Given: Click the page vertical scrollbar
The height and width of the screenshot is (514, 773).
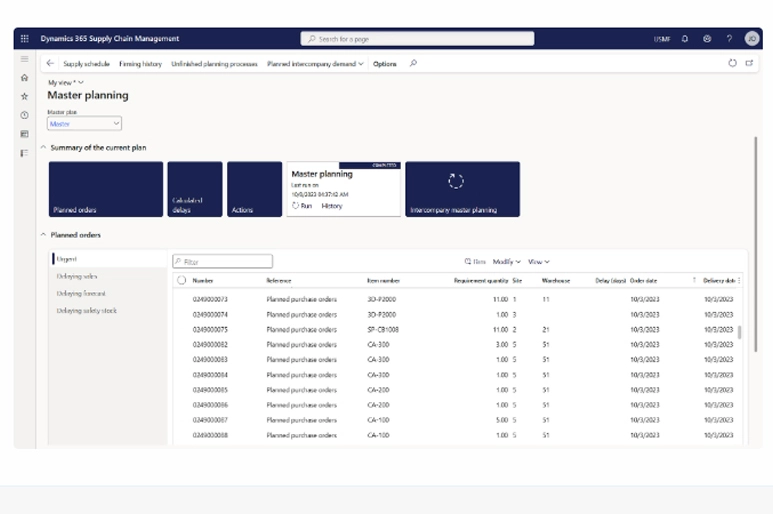Looking at the screenshot, I should (755, 244).
